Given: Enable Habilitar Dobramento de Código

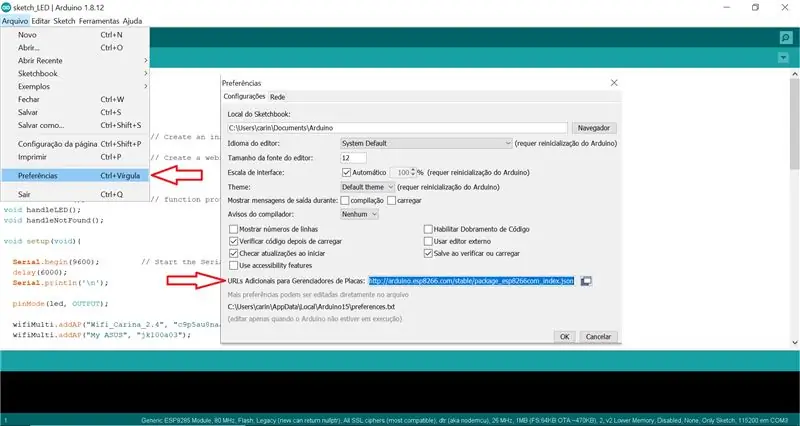Looking at the screenshot, I should click(x=428, y=229).
